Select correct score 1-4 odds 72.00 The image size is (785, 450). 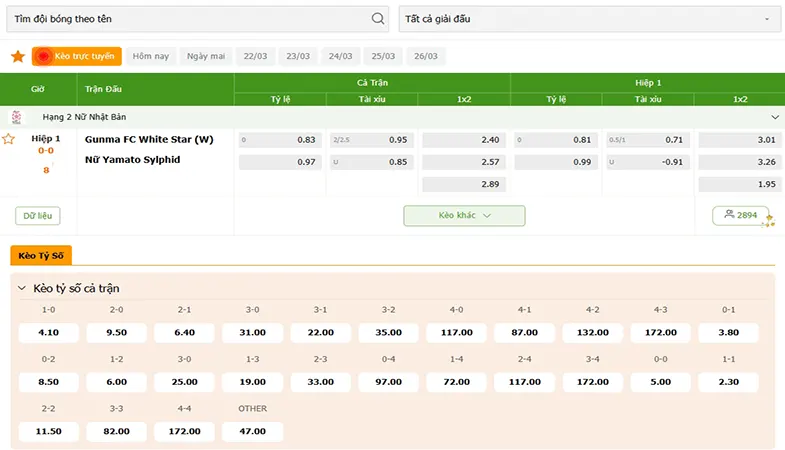click(457, 382)
